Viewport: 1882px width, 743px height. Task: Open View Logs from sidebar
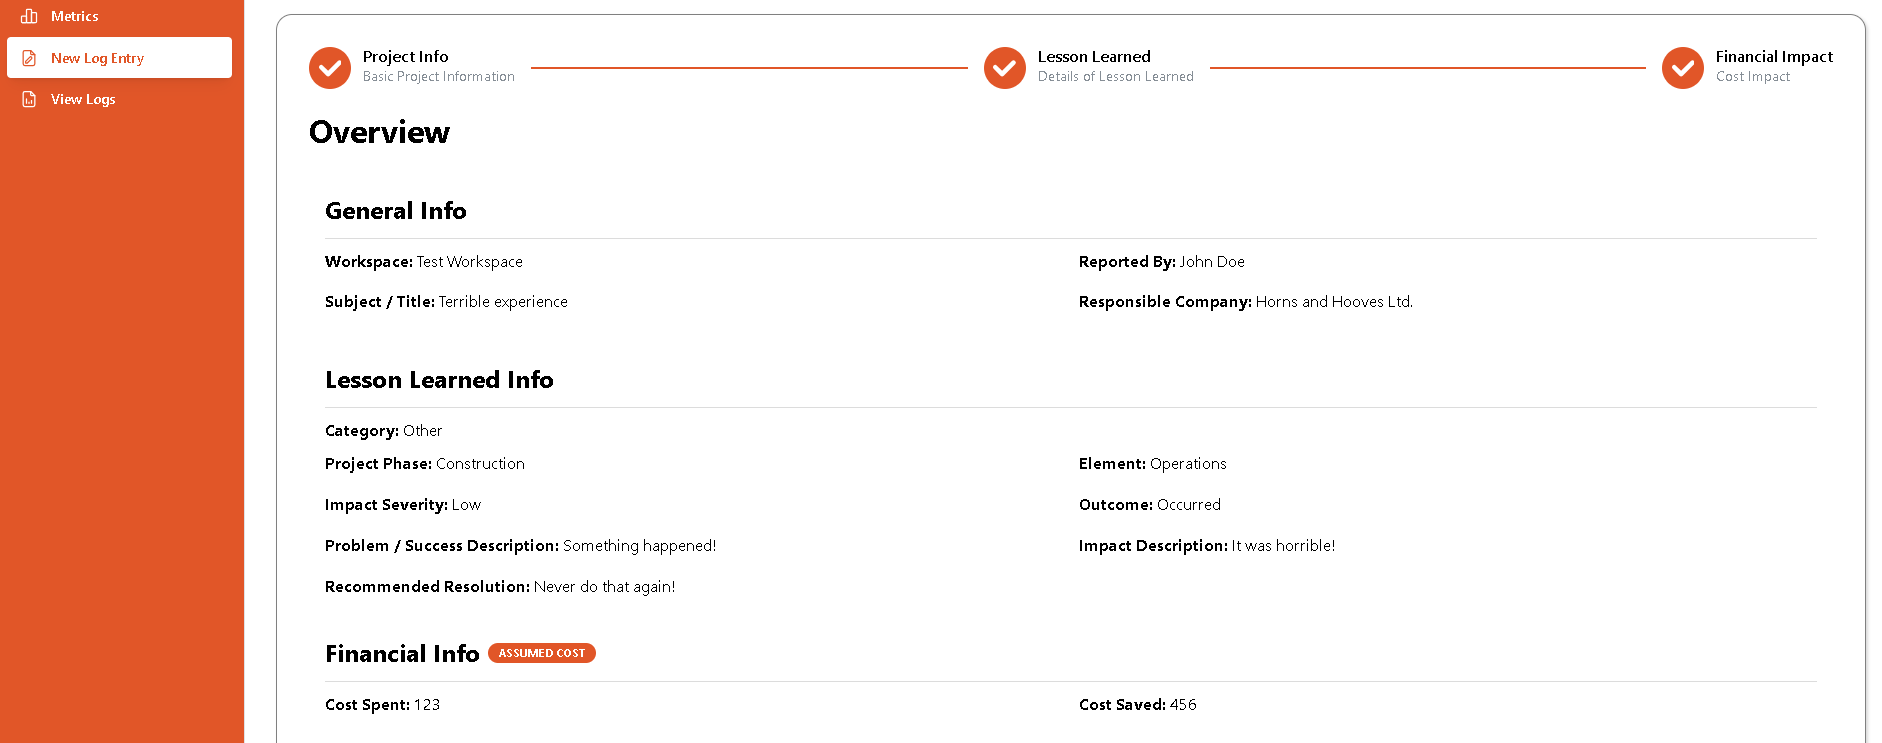pos(83,99)
